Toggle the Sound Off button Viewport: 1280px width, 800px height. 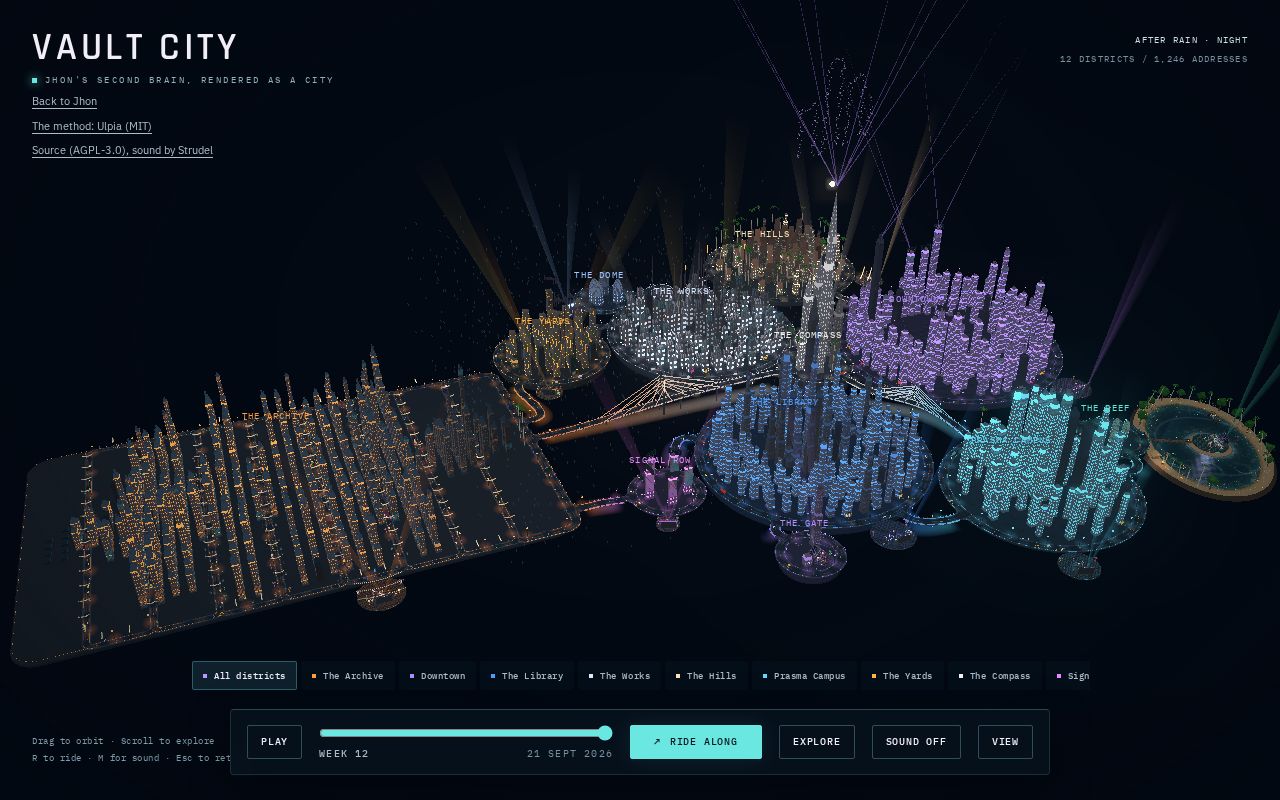pyautogui.click(x=916, y=742)
